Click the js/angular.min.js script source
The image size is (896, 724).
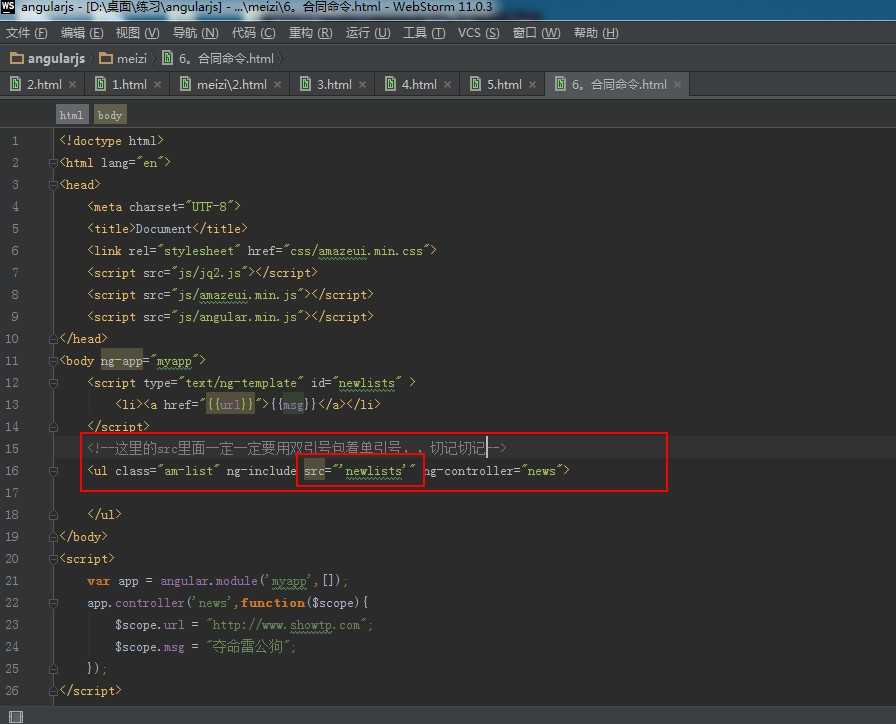[237, 317]
